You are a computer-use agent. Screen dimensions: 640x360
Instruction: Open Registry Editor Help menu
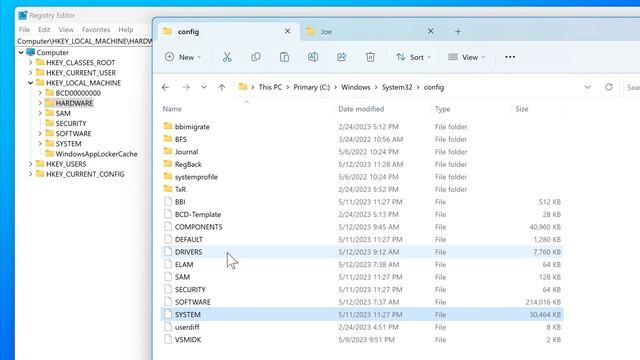(126, 30)
